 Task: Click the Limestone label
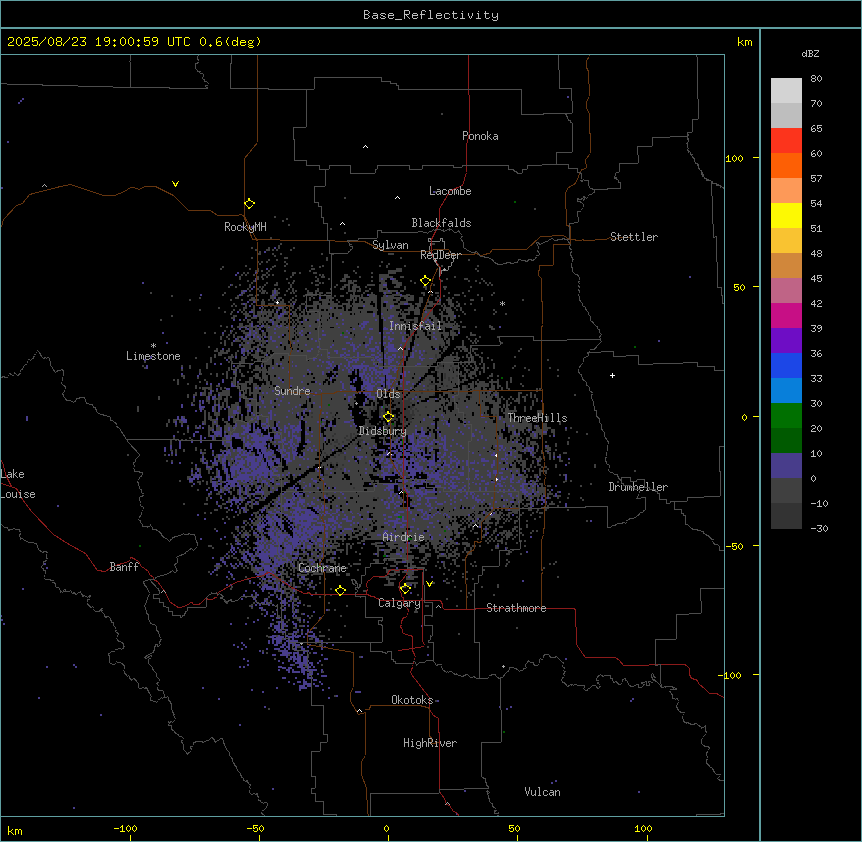tap(153, 356)
